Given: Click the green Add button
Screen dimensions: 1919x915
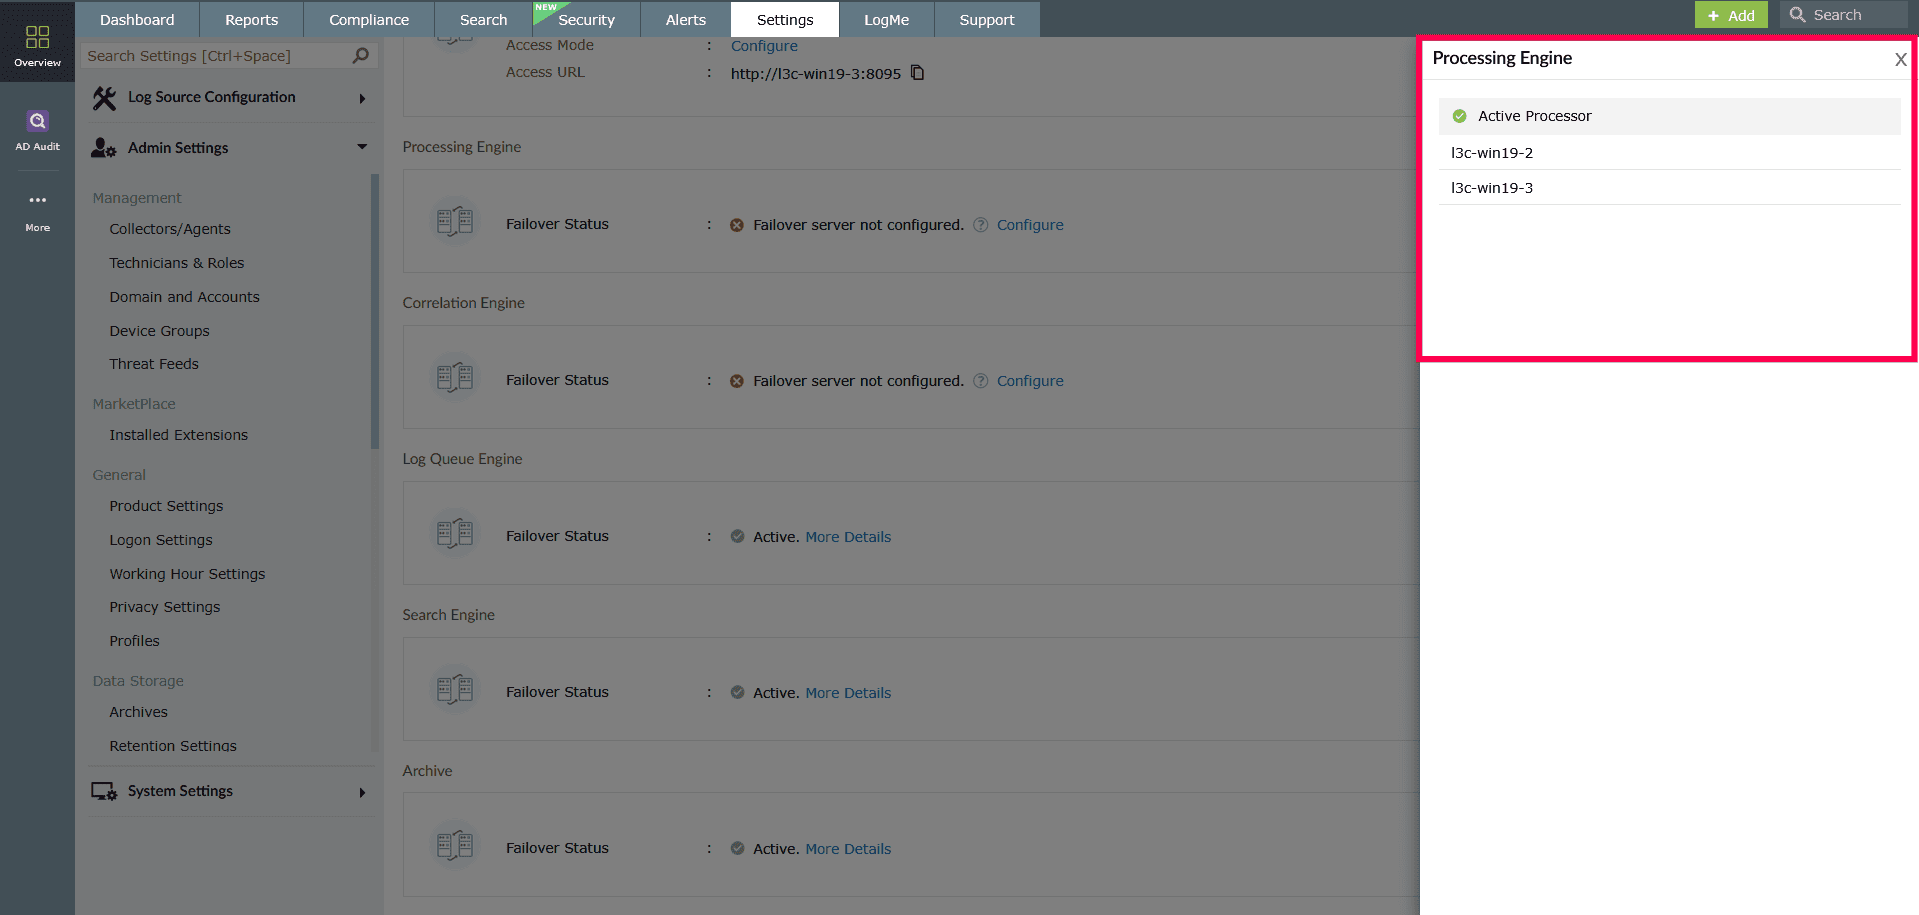Looking at the screenshot, I should (x=1731, y=15).
